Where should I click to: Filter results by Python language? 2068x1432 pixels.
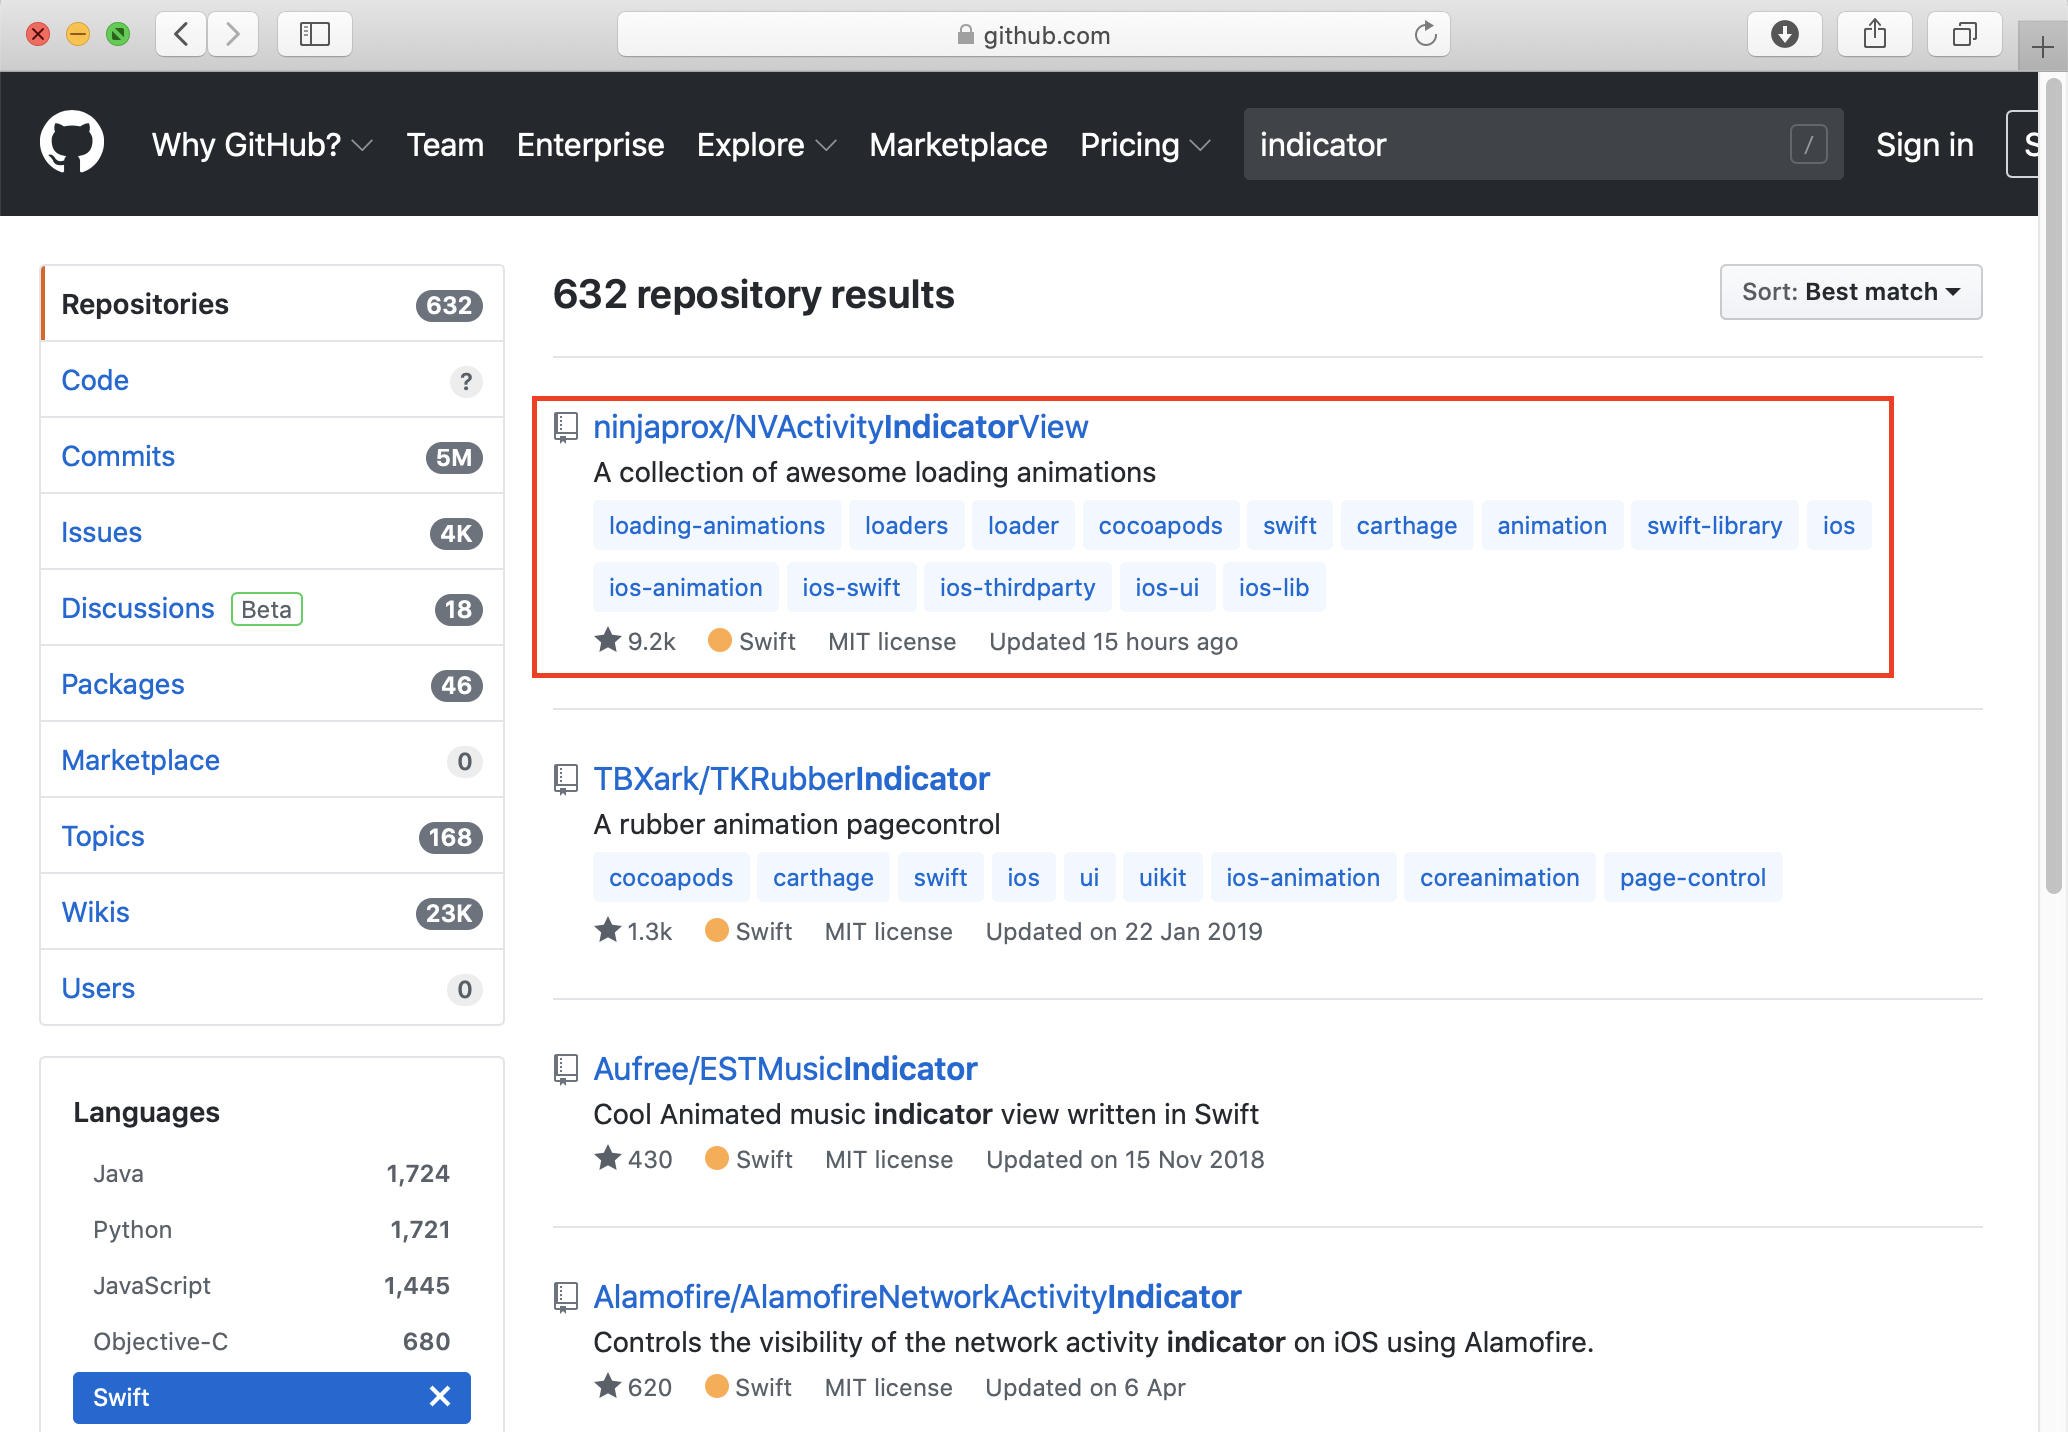coord(132,1229)
